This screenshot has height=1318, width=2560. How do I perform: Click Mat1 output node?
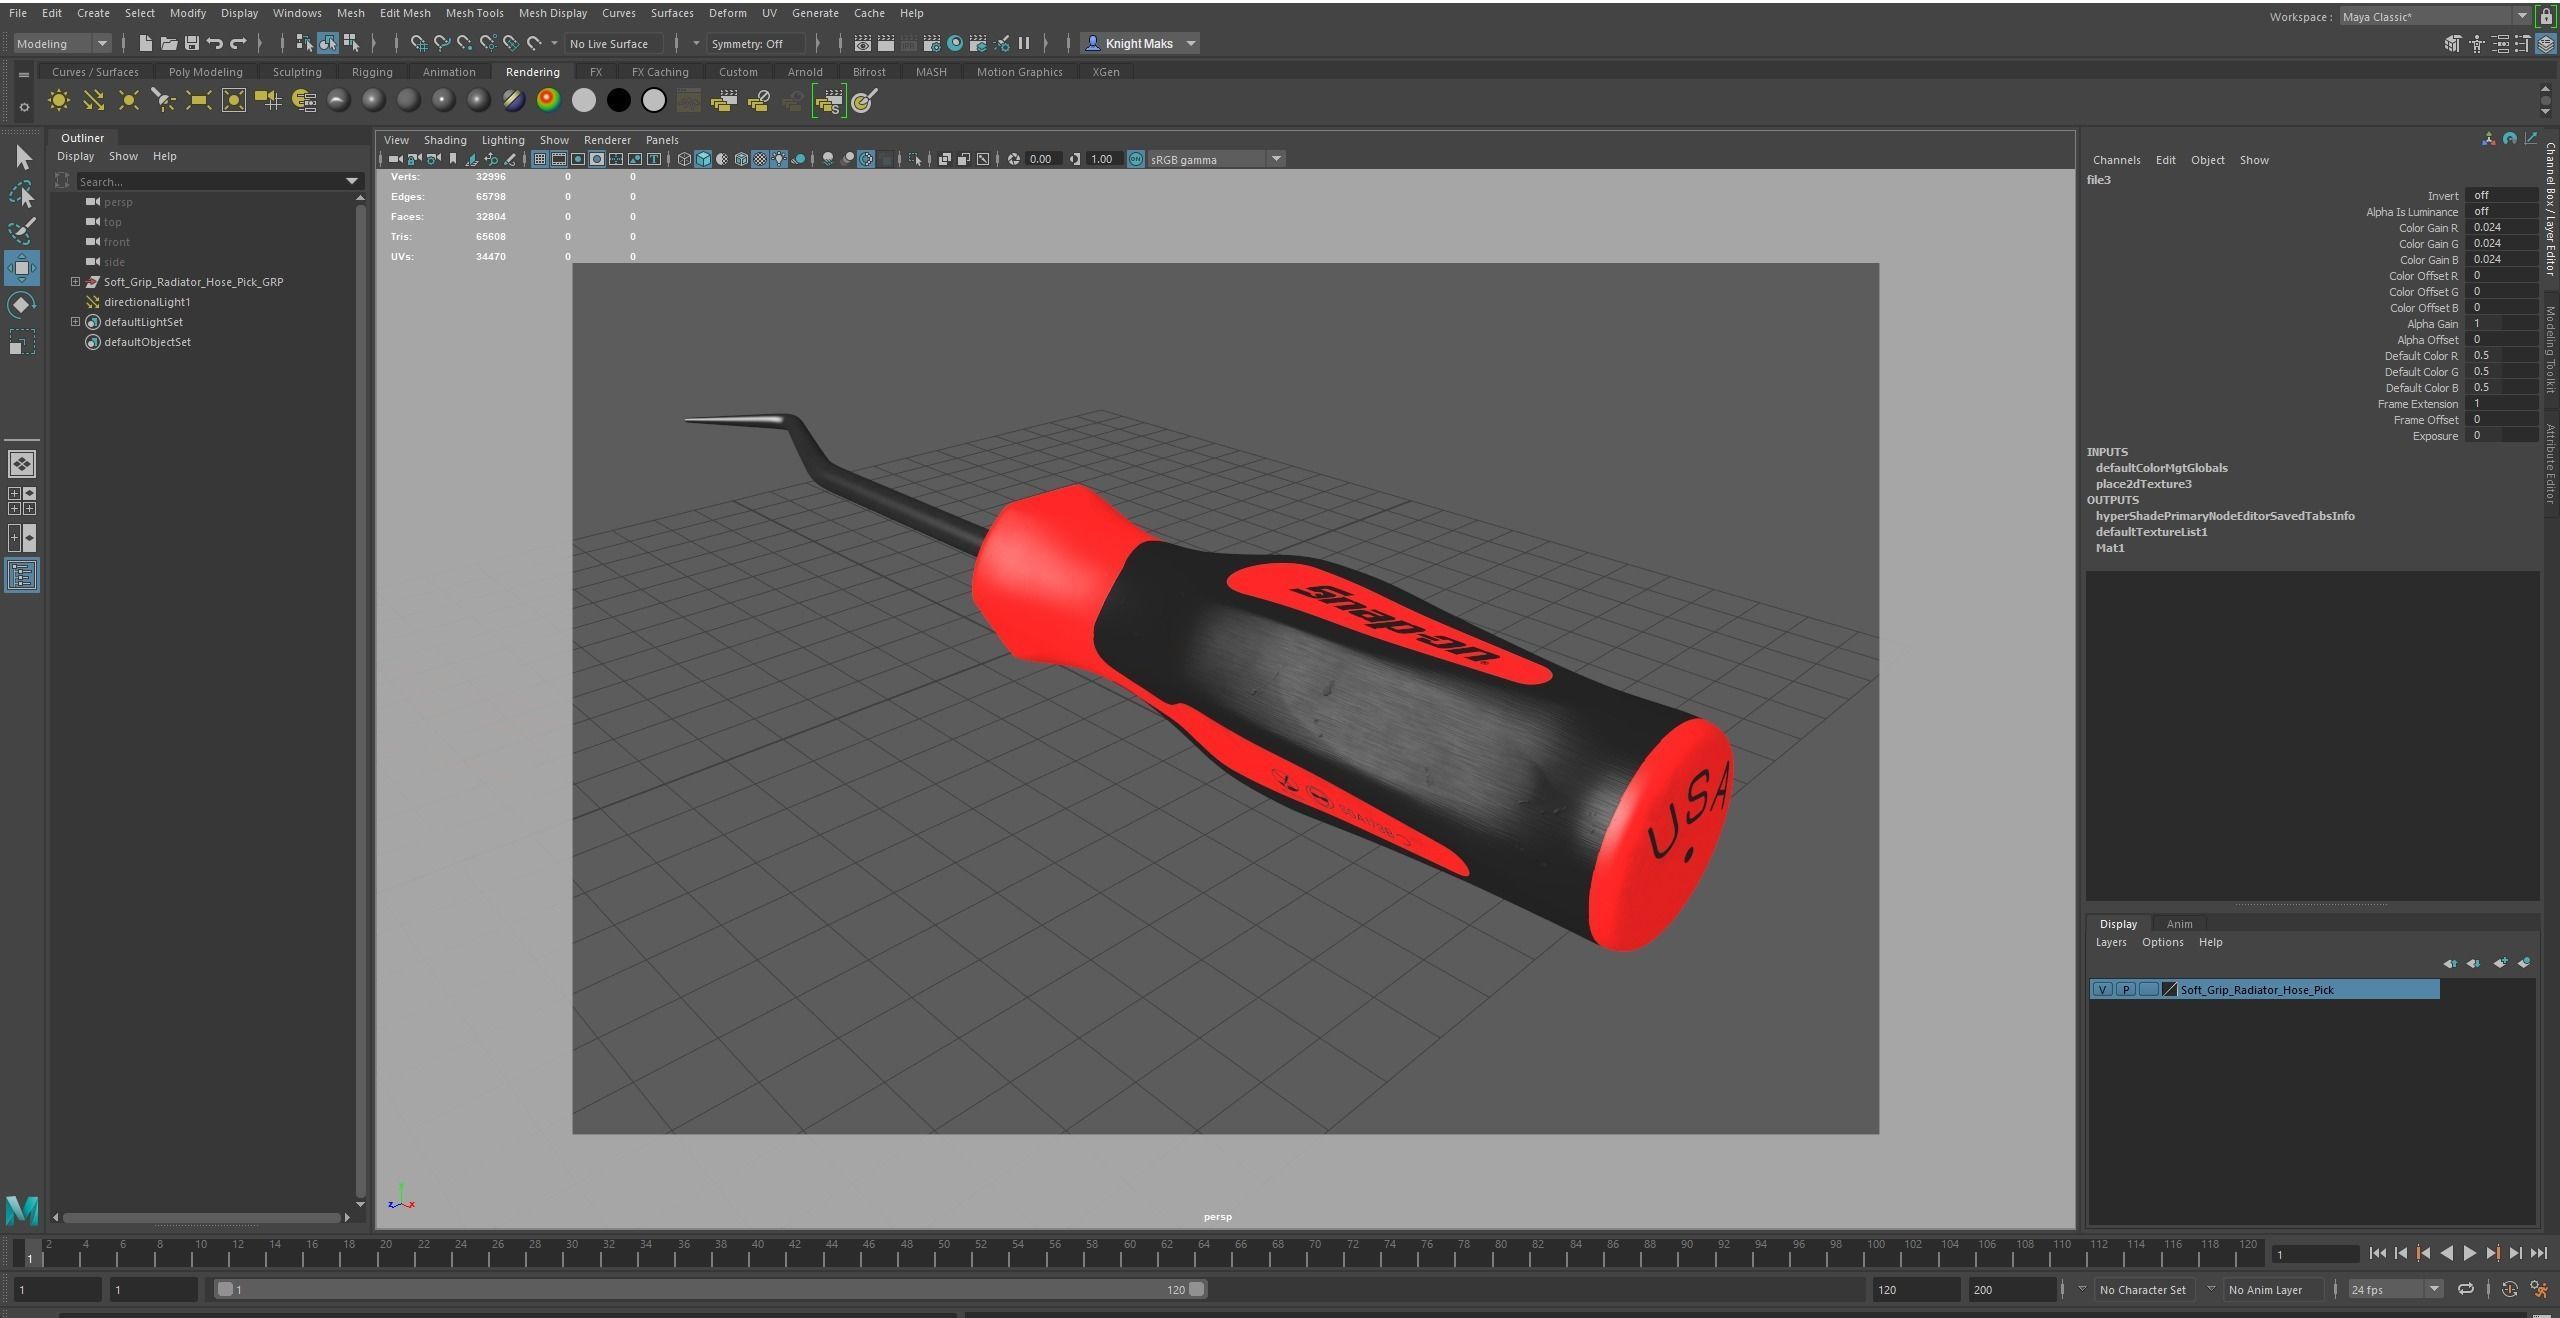click(2110, 548)
